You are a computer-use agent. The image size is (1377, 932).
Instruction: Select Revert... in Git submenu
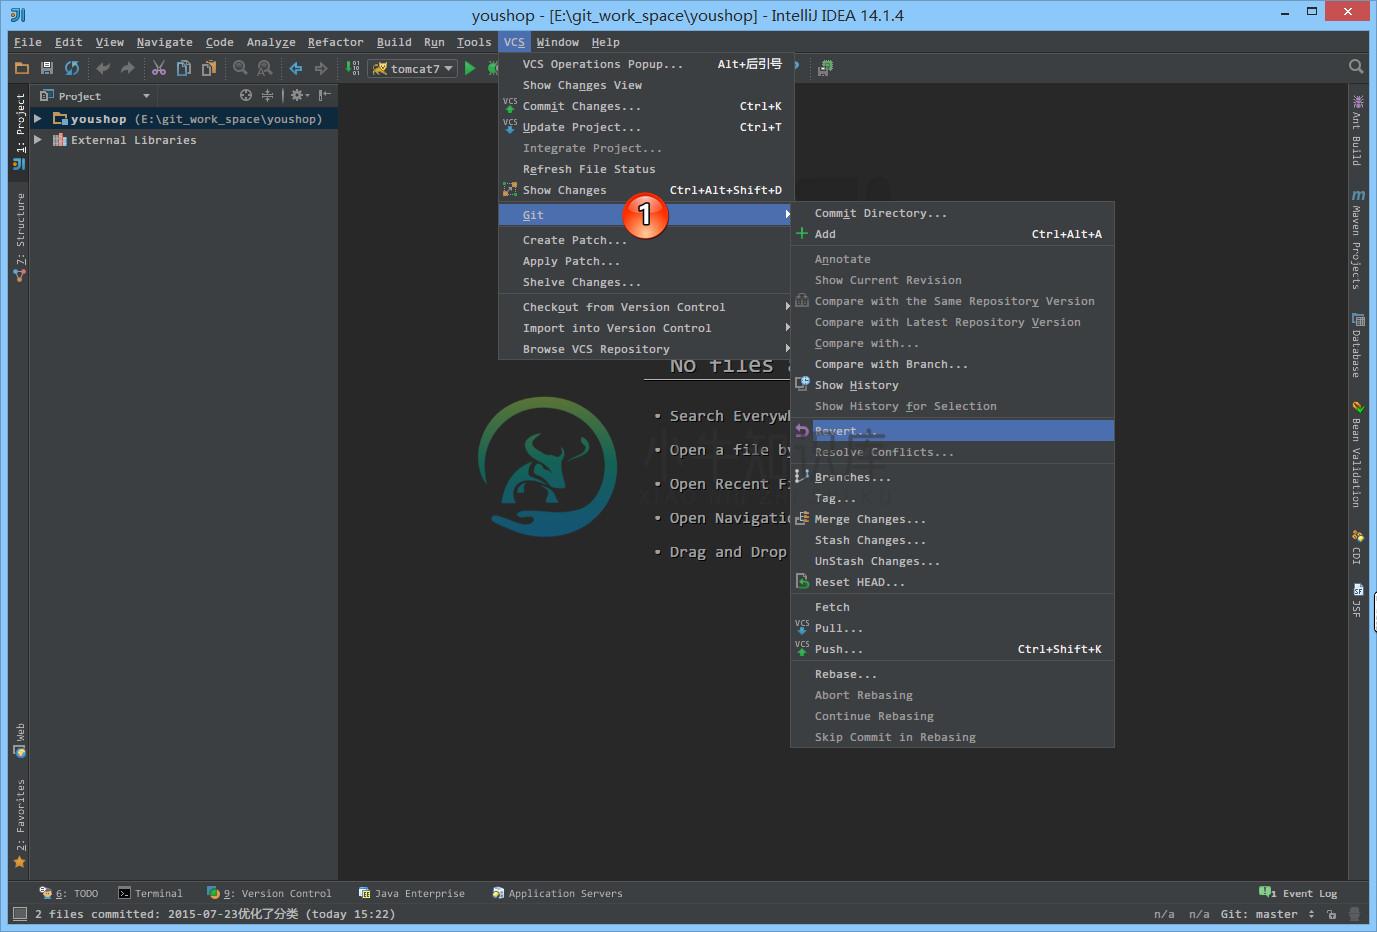point(952,431)
